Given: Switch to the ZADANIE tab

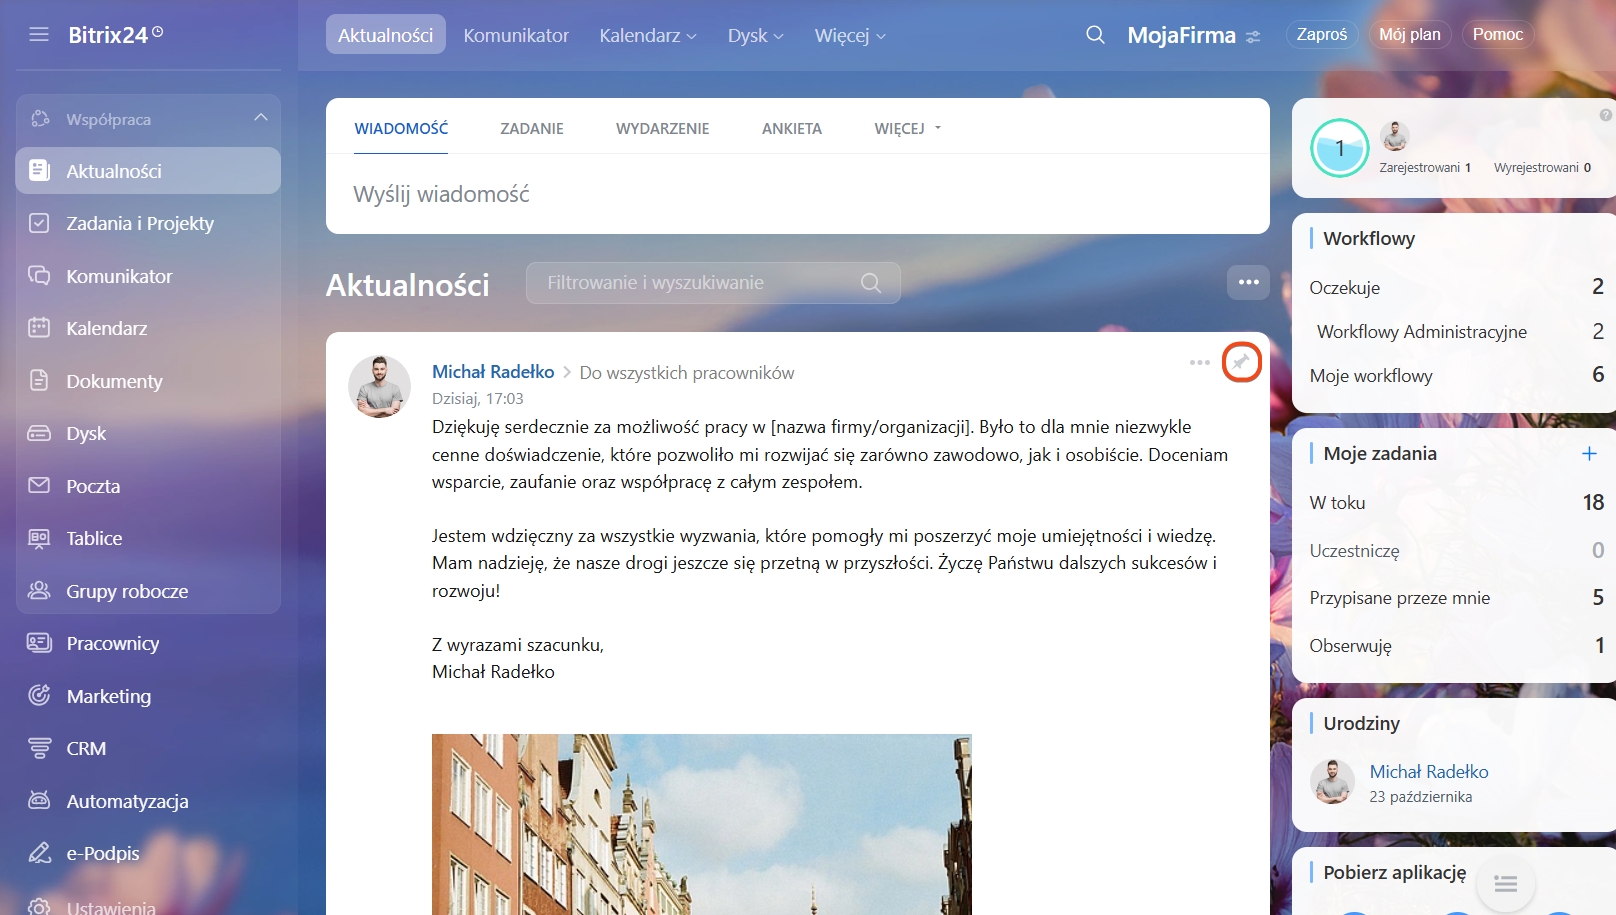Looking at the screenshot, I should (x=532, y=128).
